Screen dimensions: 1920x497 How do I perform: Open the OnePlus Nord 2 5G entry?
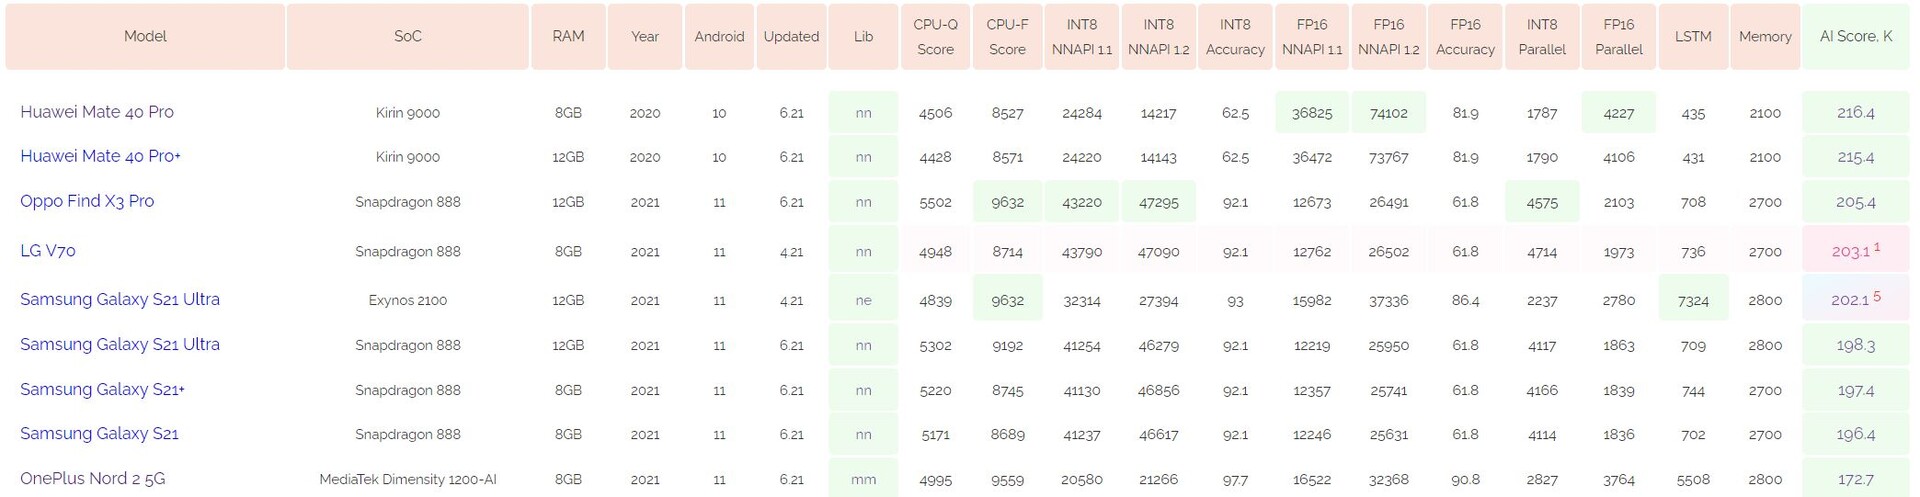pyautogui.click(x=93, y=478)
